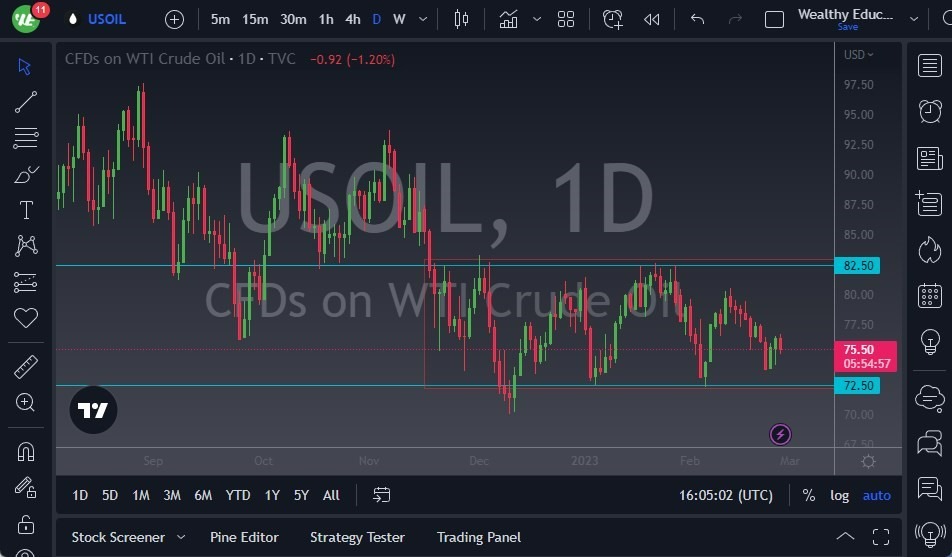Click the fullscreen rectangle icon
This screenshot has width=952, height=557.
click(774, 19)
